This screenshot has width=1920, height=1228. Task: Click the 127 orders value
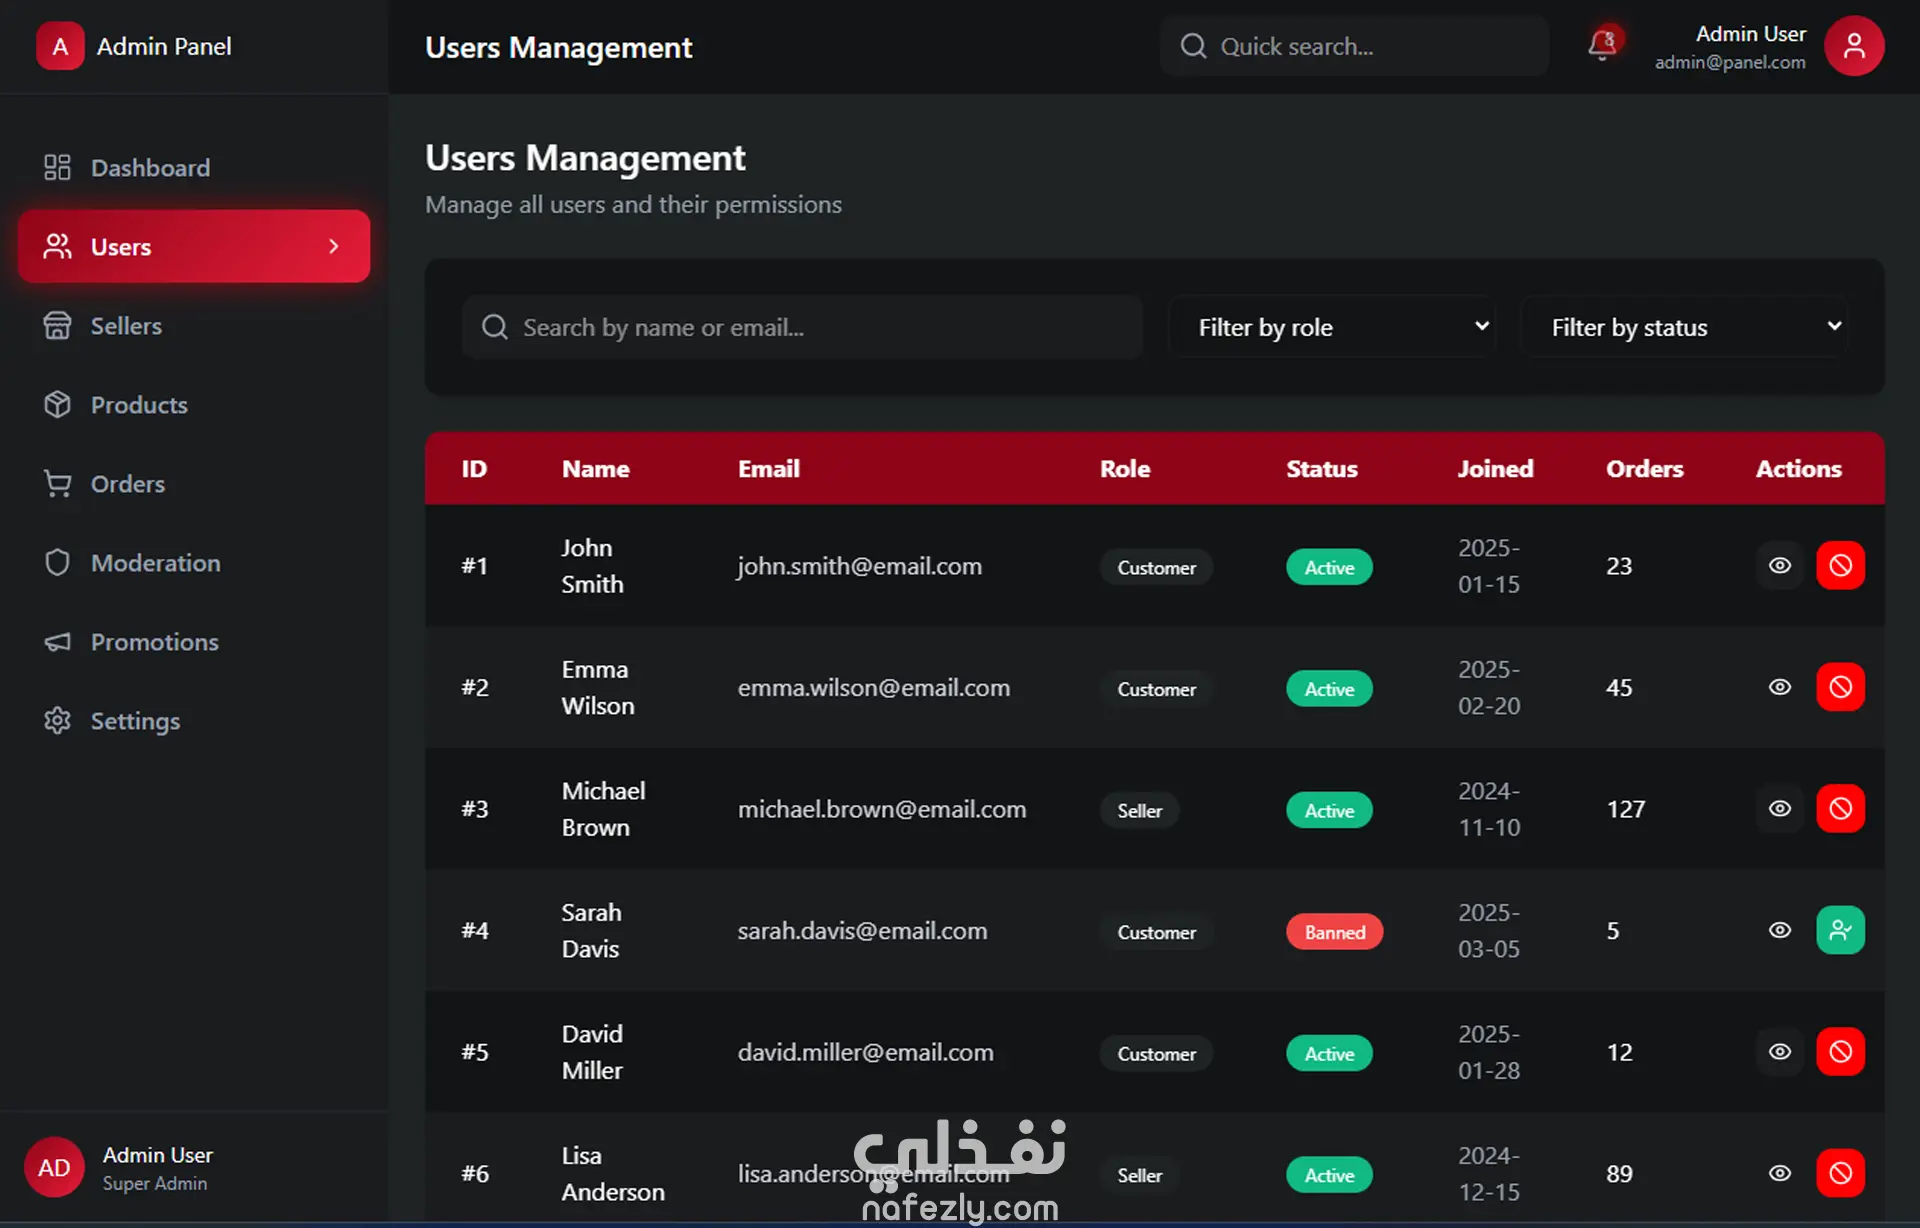[x=1626, y=809]
